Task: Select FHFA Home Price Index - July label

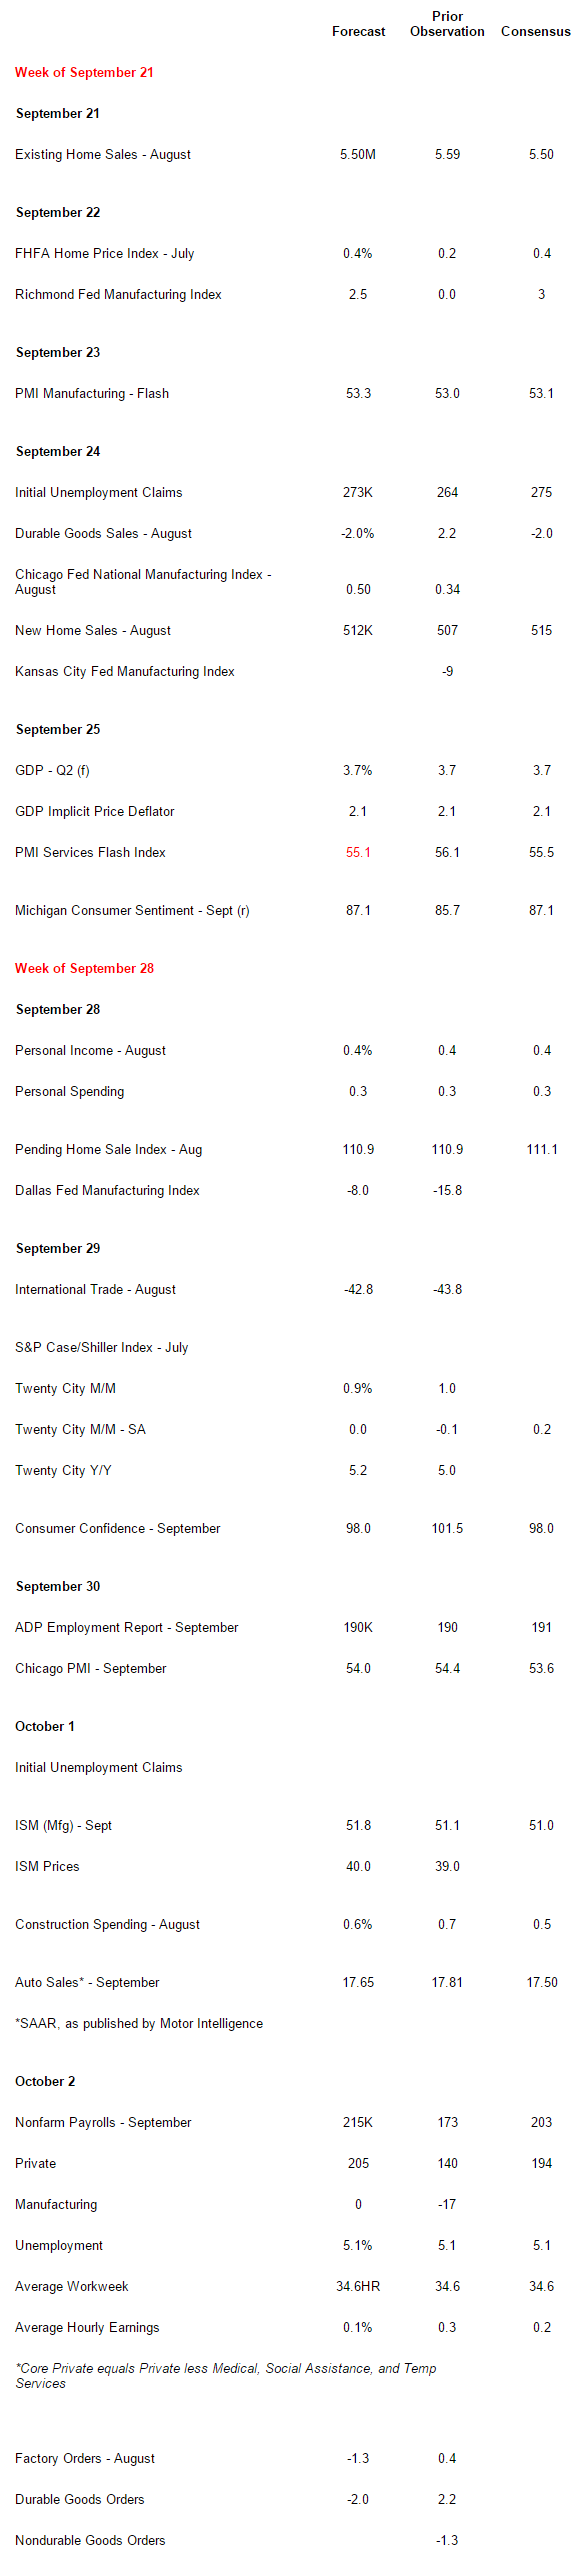Action: (105, 254)
